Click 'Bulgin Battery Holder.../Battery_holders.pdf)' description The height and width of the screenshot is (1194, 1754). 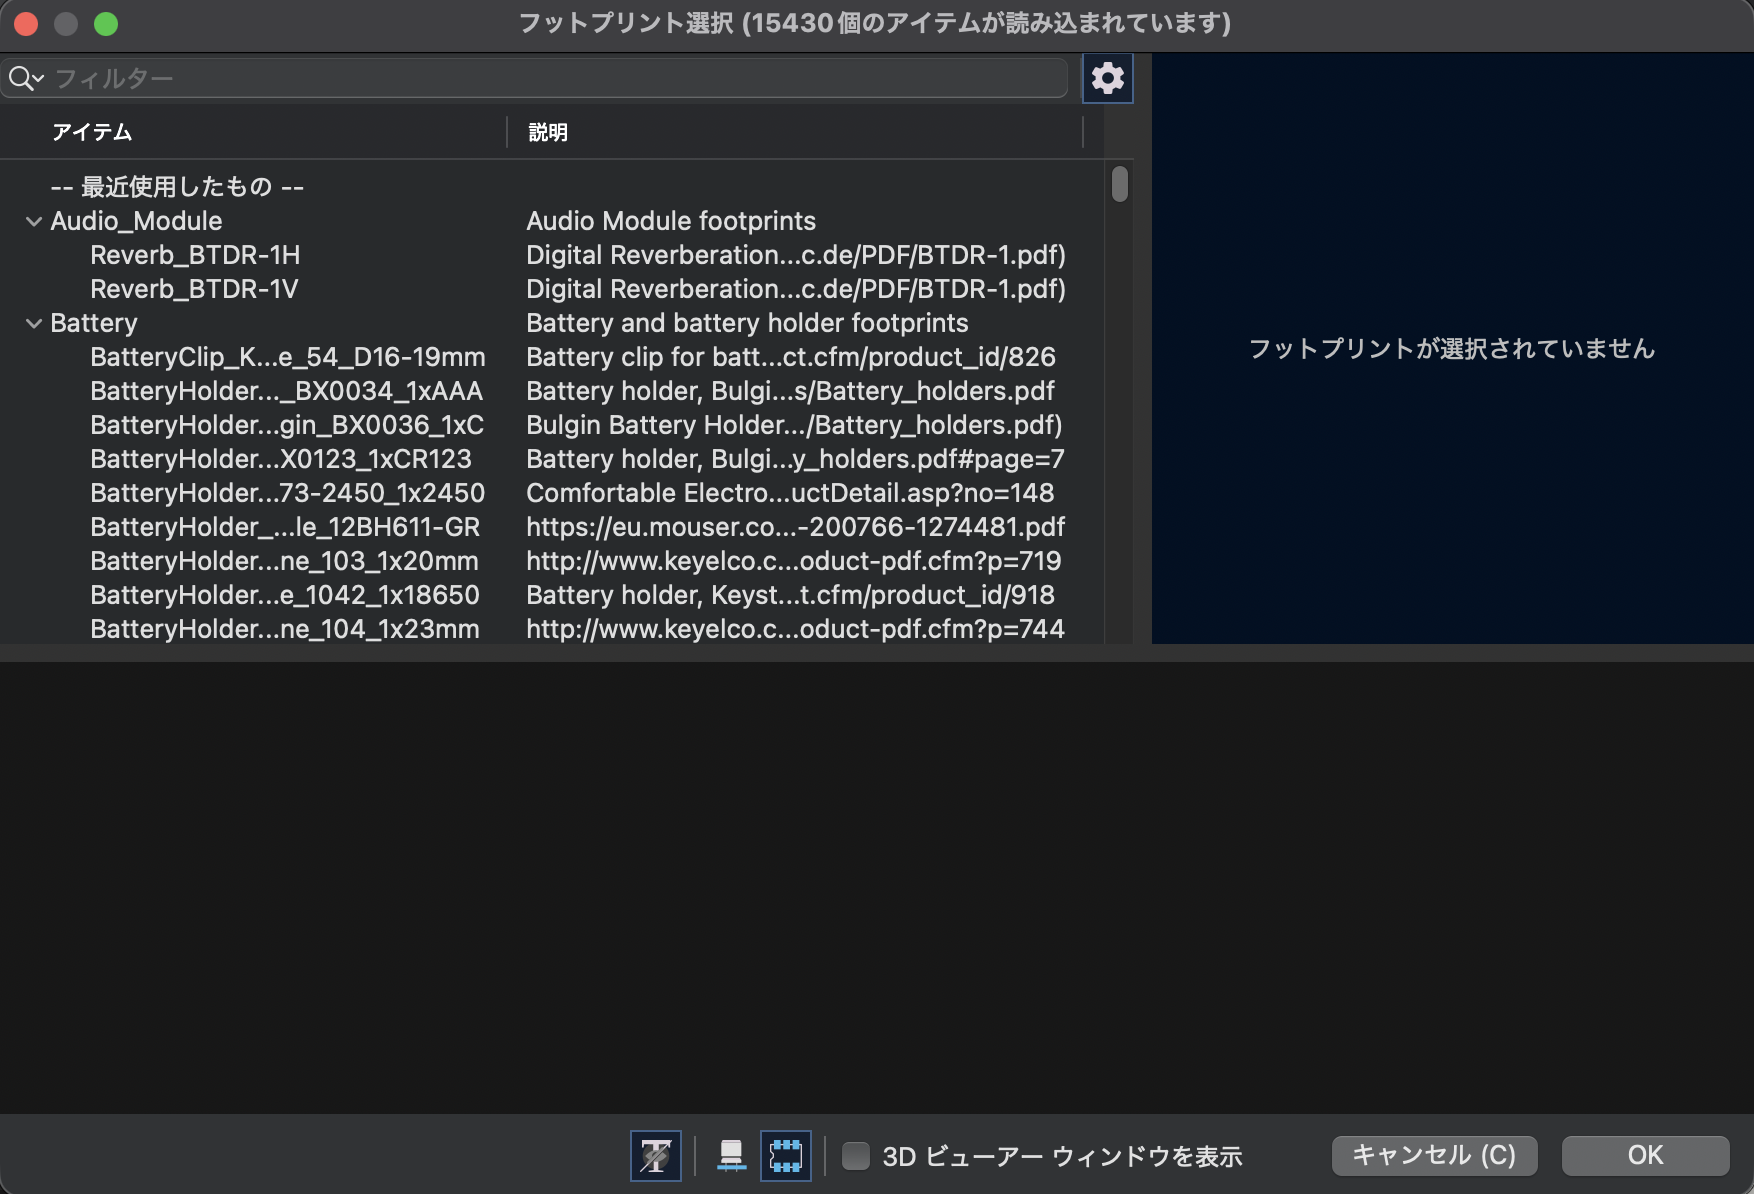pos(794,425)
